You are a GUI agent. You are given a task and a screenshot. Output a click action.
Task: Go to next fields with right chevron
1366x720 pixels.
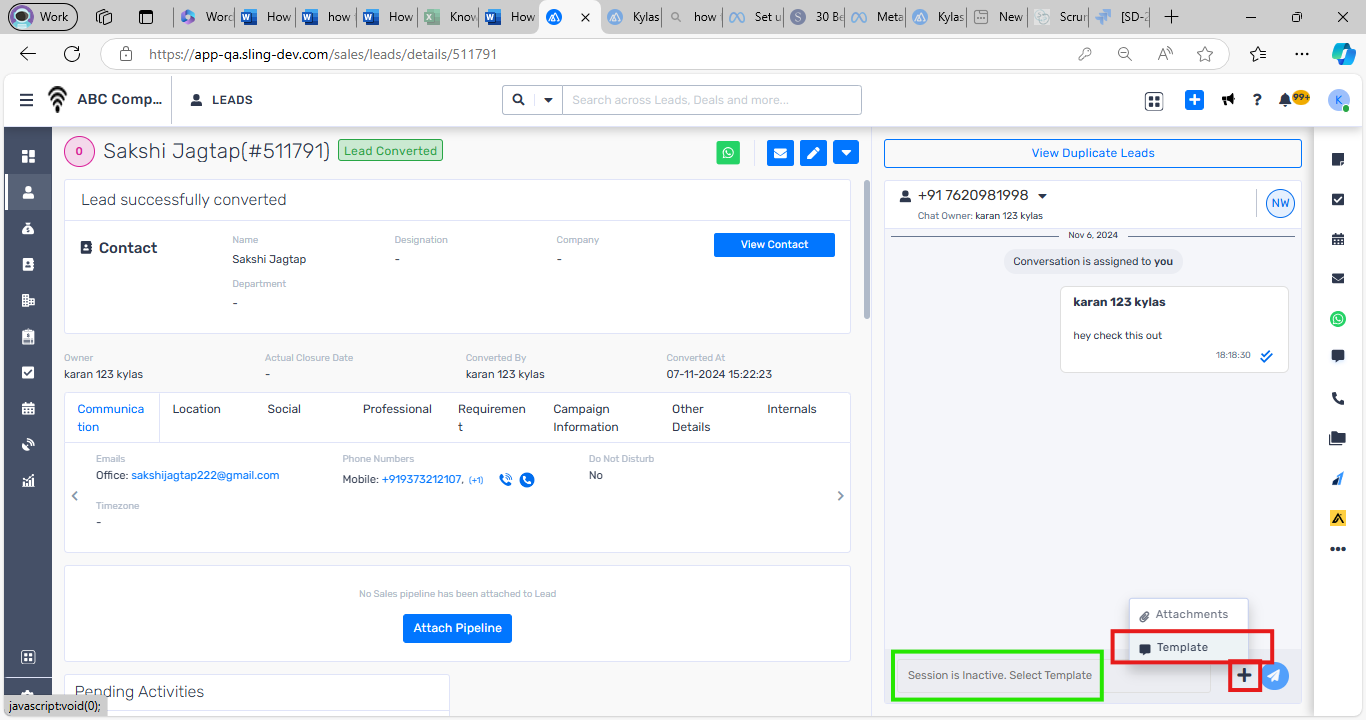click(840, 496)
